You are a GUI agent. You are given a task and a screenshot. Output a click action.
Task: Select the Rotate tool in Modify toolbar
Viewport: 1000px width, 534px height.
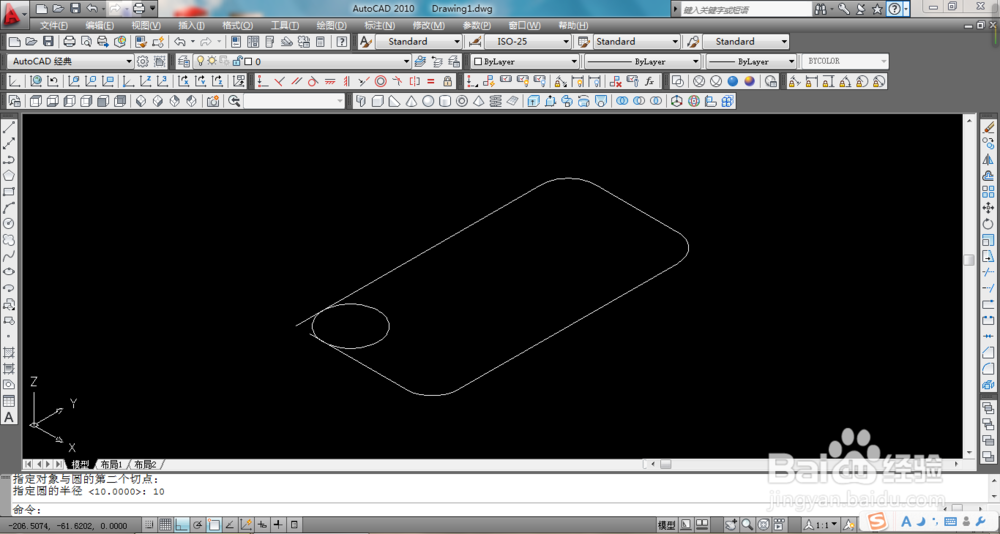pyautogui.click(x=989, y=224)
